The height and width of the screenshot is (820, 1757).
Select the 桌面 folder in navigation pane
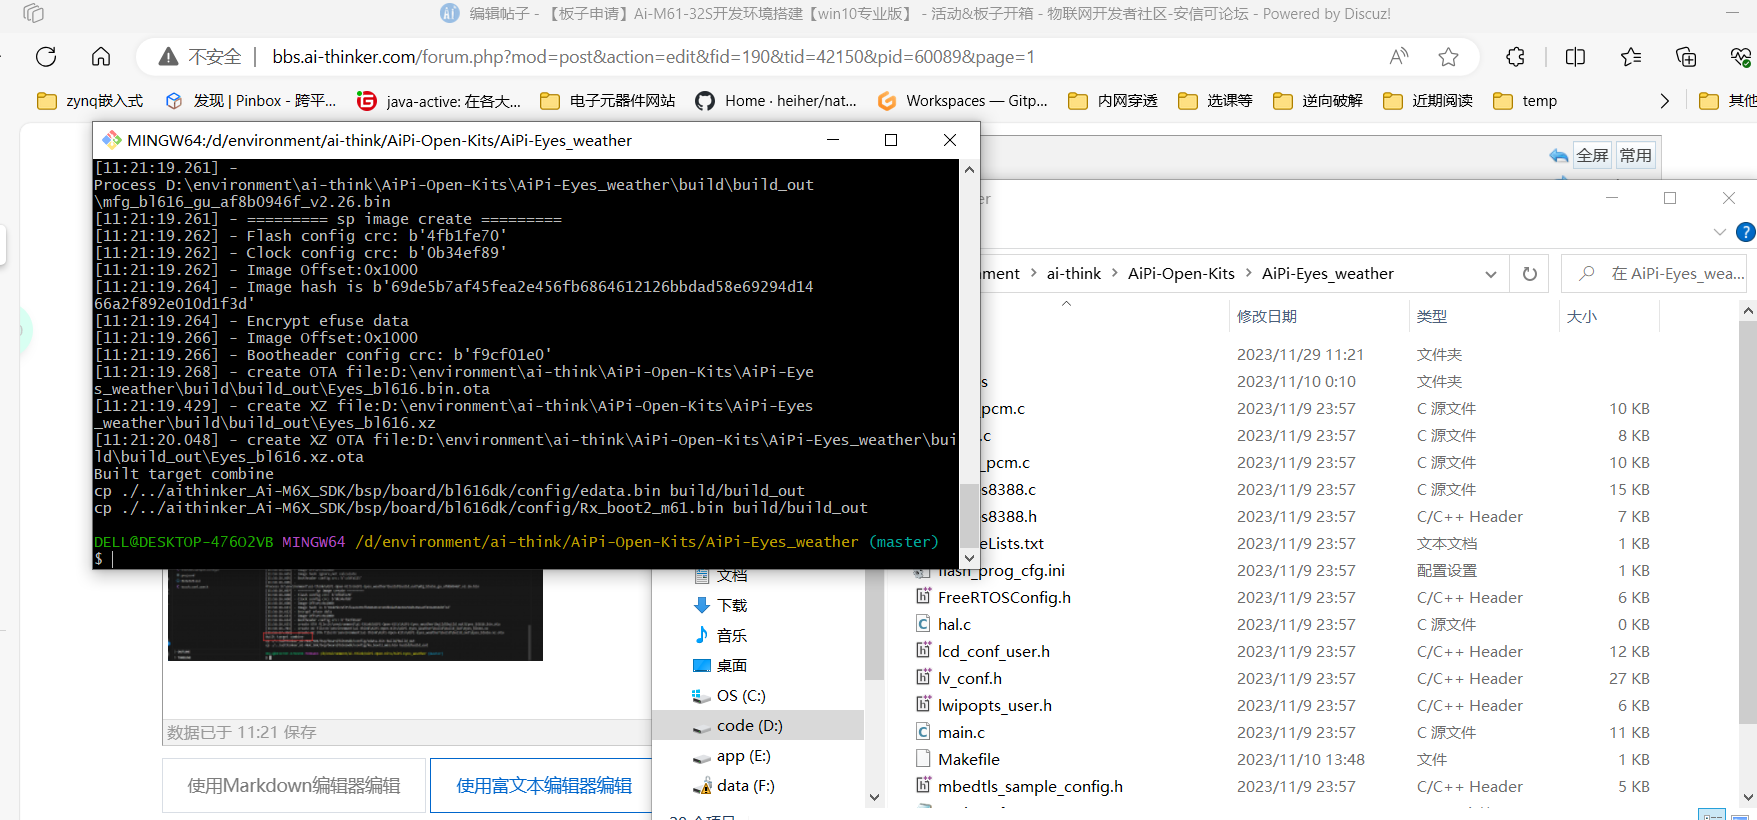(x=732, y=666)
